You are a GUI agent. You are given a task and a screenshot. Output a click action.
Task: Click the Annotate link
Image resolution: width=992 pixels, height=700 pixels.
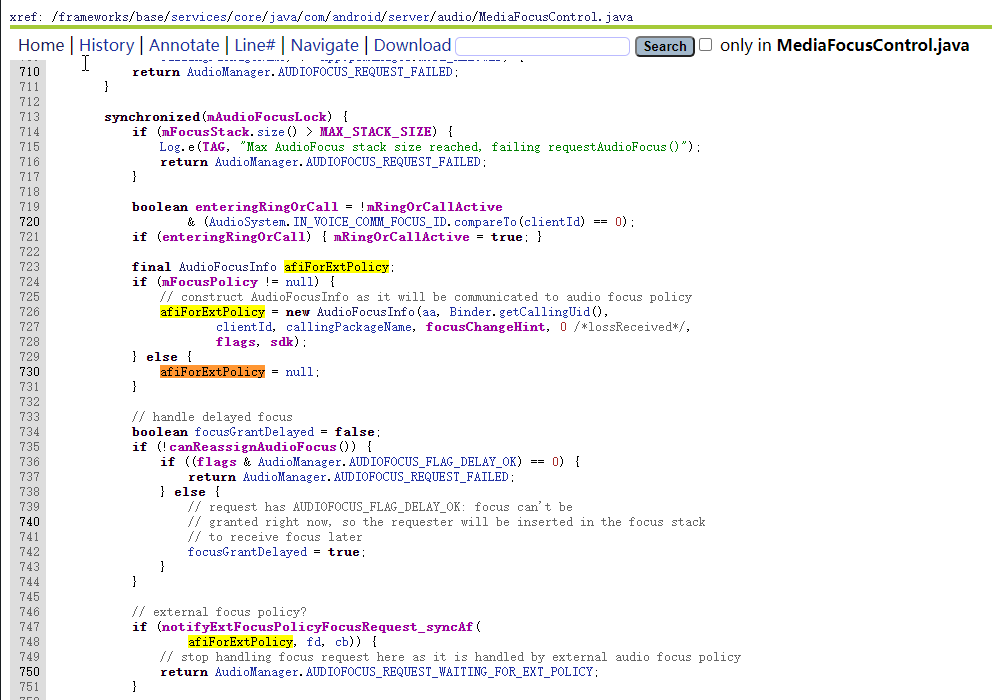click(184, 46)
